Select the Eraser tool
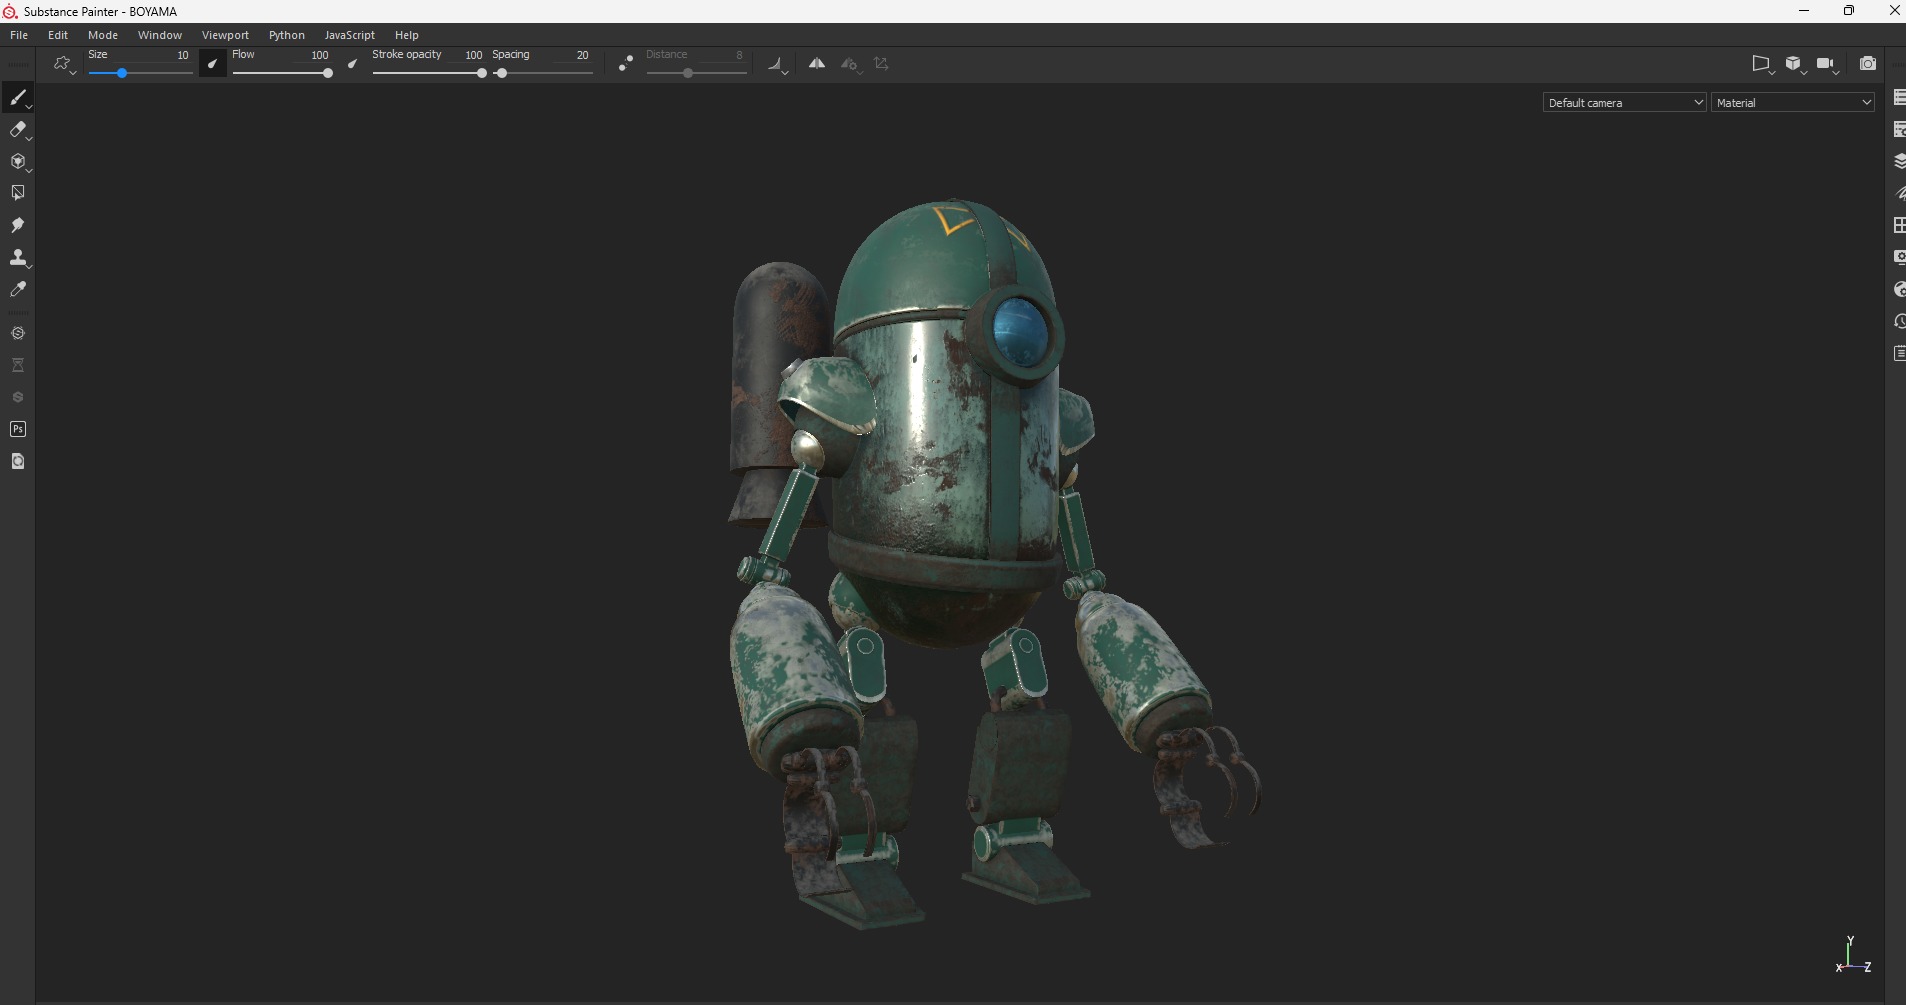1906x1005 pixels. (16, 129)
